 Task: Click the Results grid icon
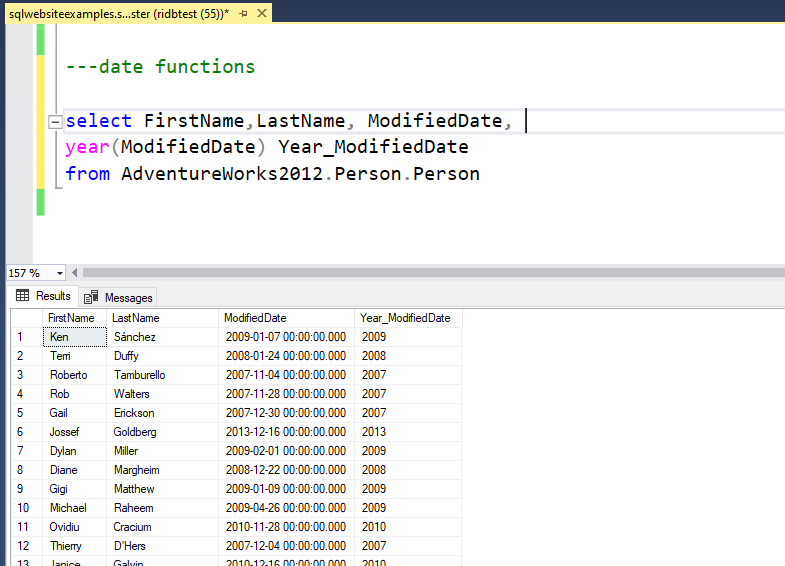23,295
